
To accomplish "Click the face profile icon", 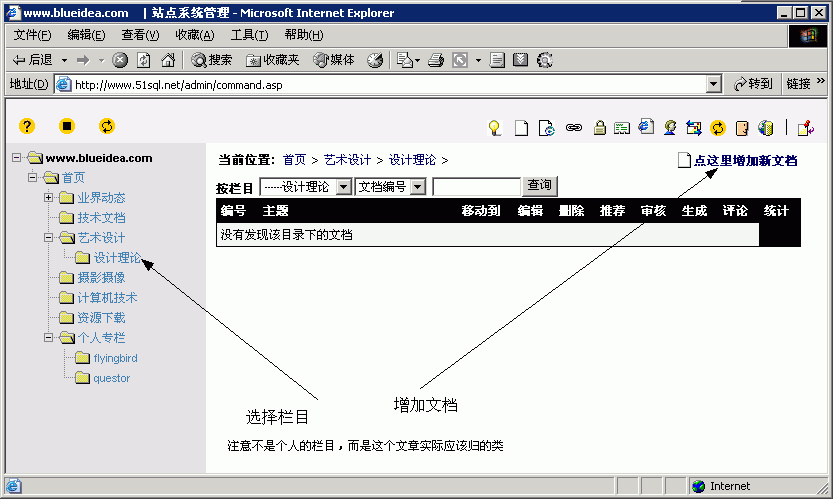I will (742, 128).
